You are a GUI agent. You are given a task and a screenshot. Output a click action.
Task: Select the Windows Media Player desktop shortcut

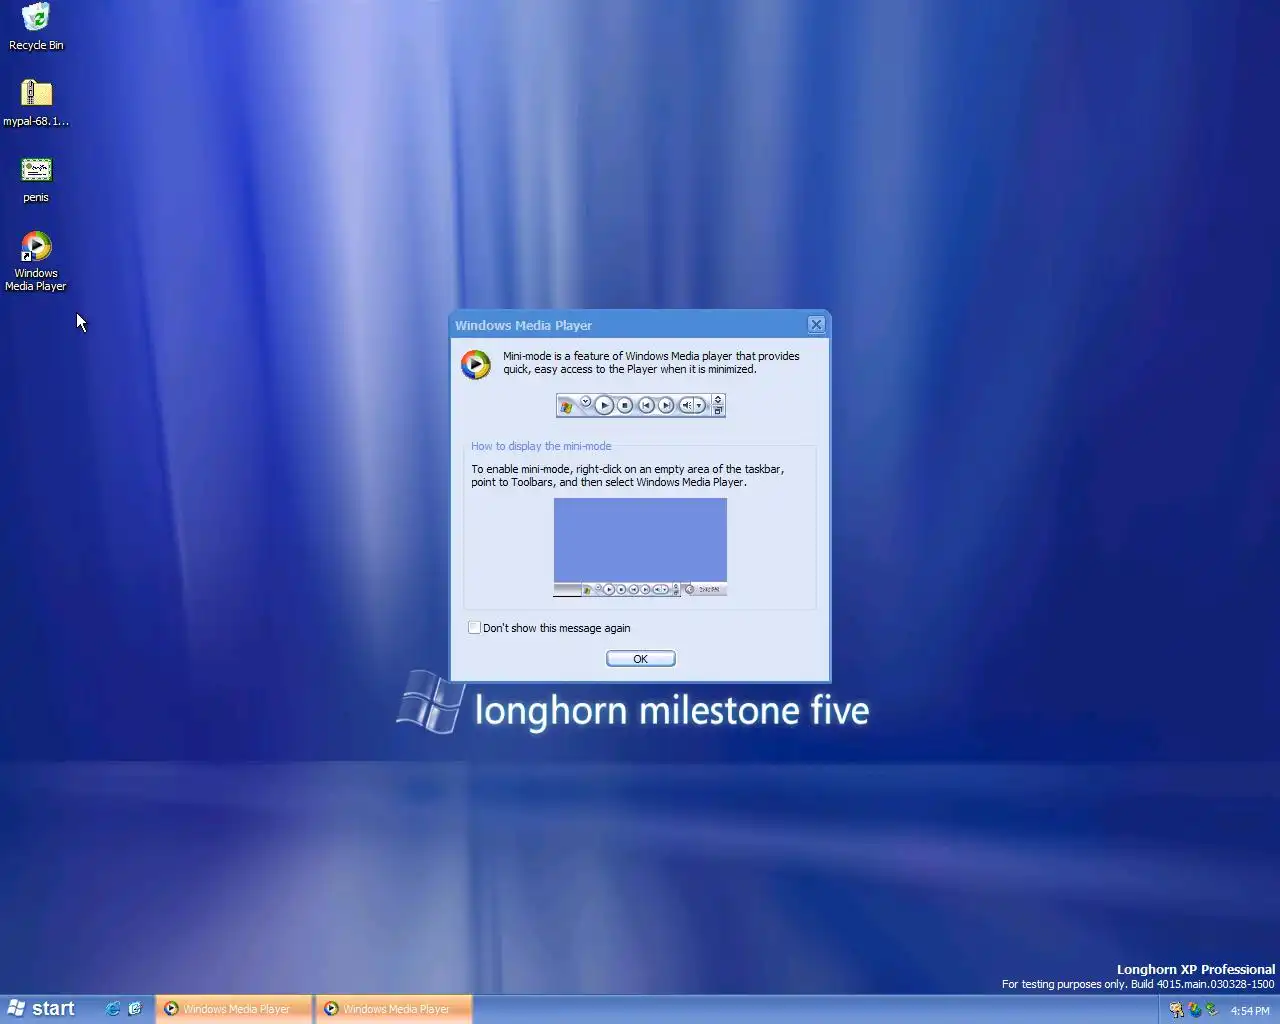point(36,261)
